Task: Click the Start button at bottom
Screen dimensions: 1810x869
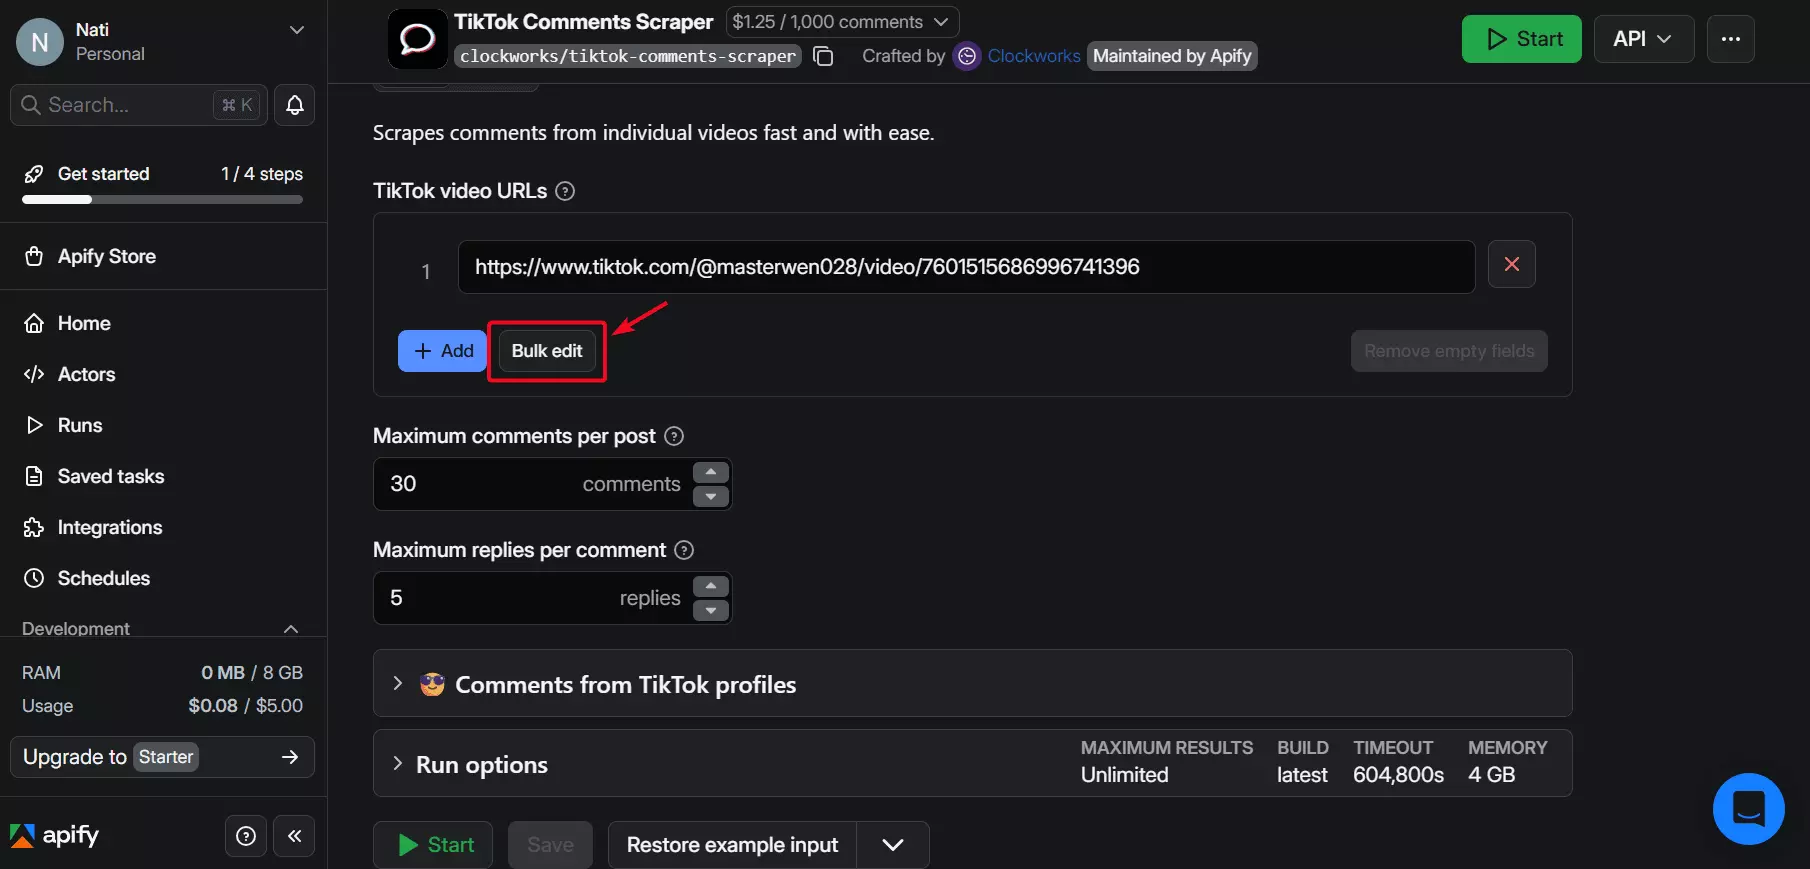Action: [x=433, y=845]
